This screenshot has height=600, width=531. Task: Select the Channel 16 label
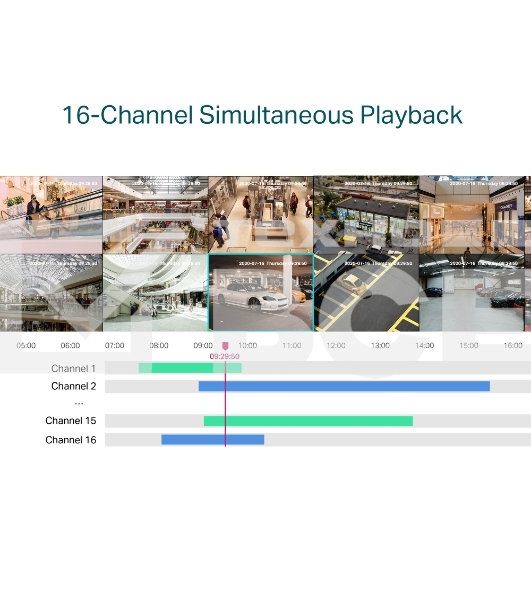click(x=71, y=440)
